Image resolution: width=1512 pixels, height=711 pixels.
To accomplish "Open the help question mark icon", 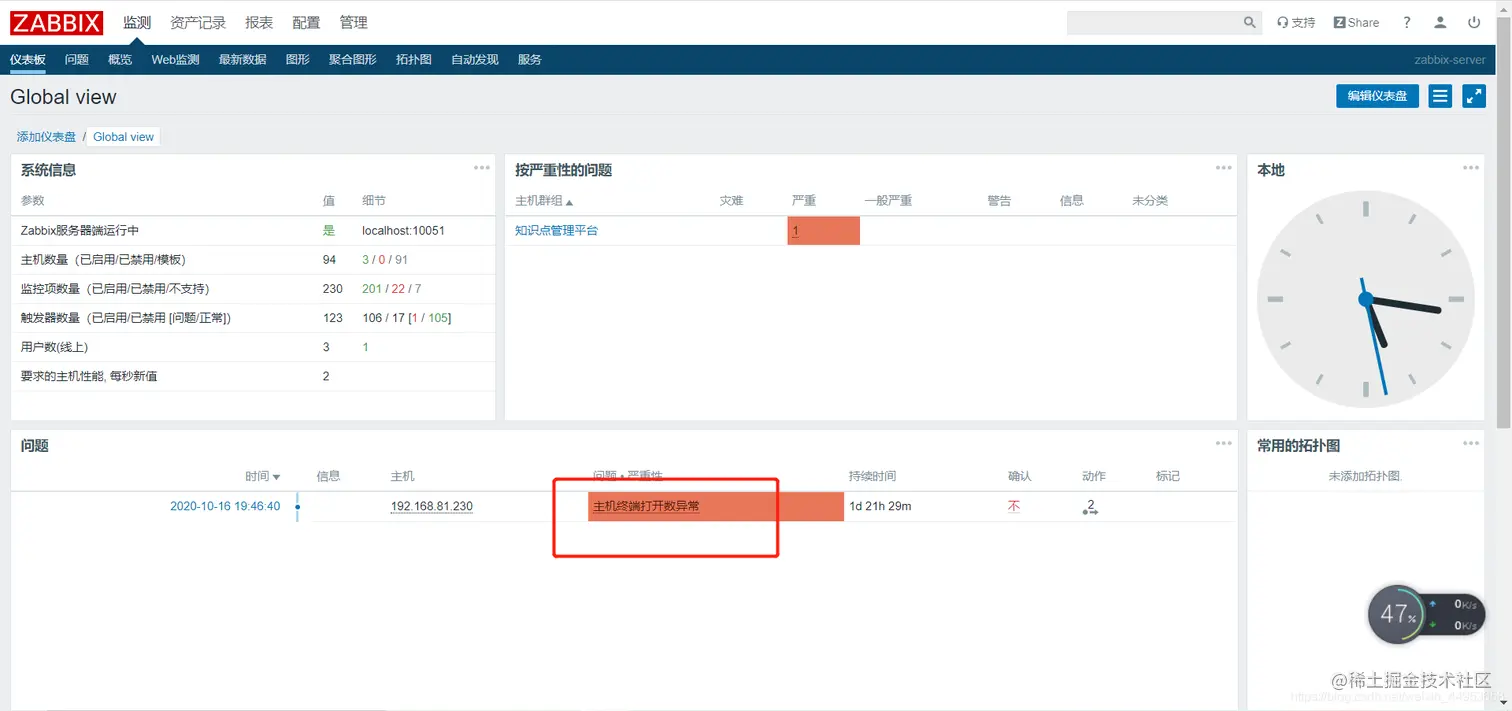I will coord(1407,22).
